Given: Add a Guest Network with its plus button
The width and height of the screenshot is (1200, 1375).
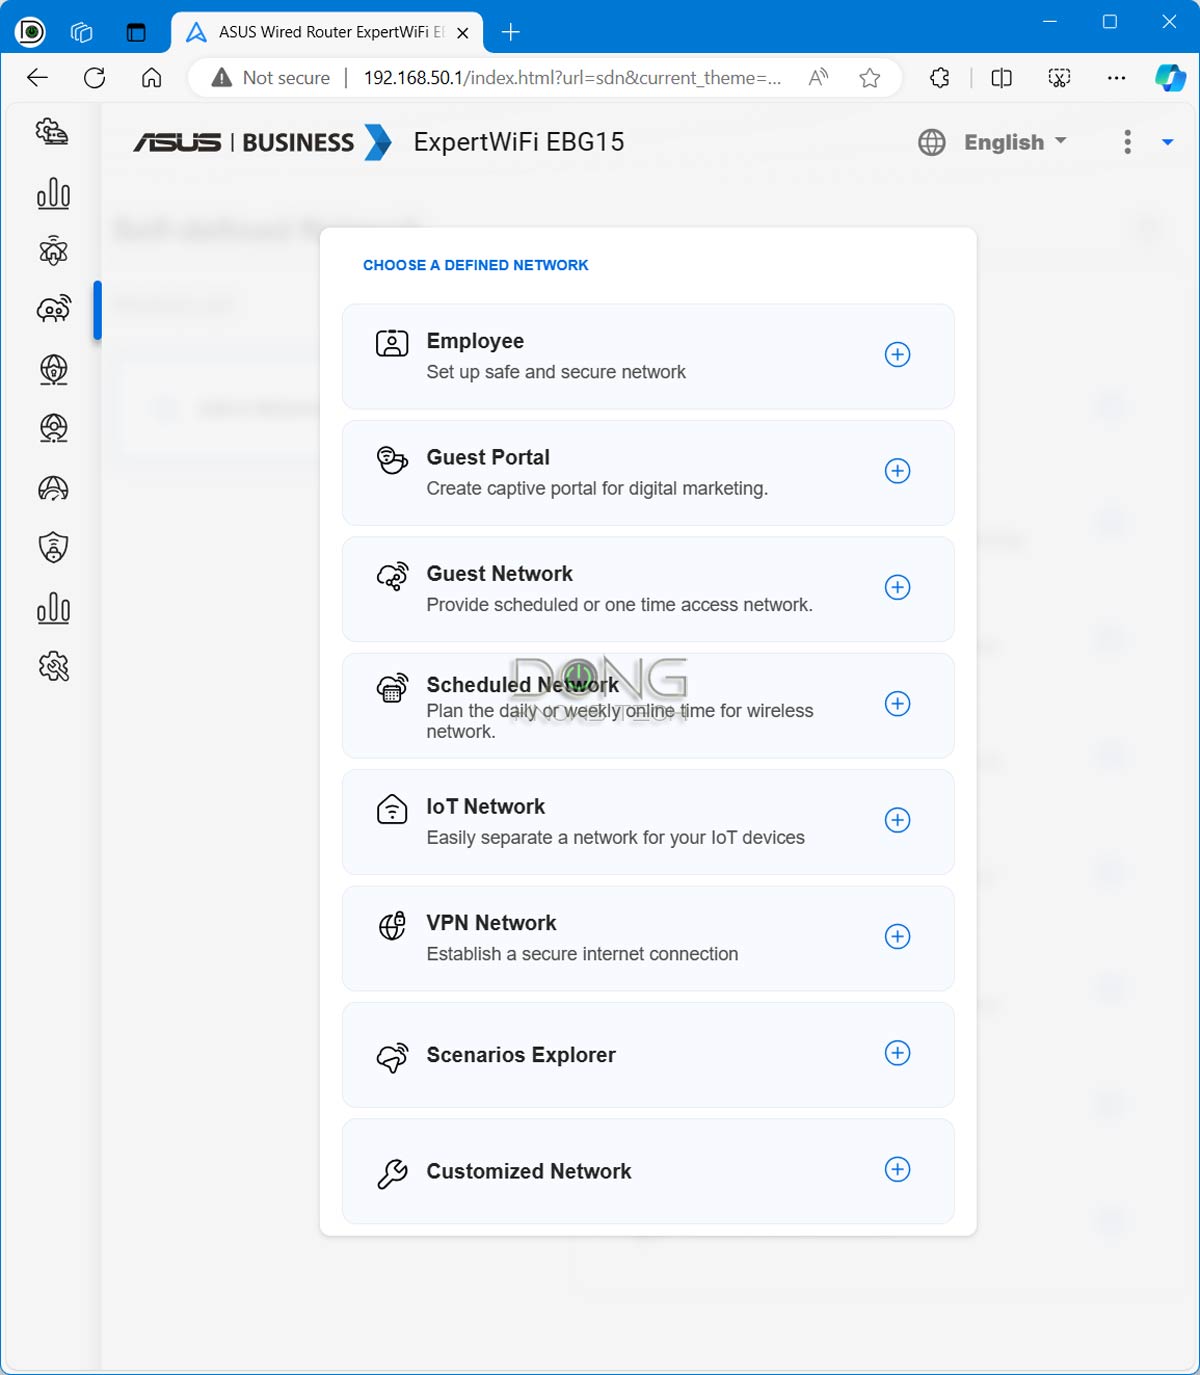Looking at the screenshot, I should (x=898, y=587).
